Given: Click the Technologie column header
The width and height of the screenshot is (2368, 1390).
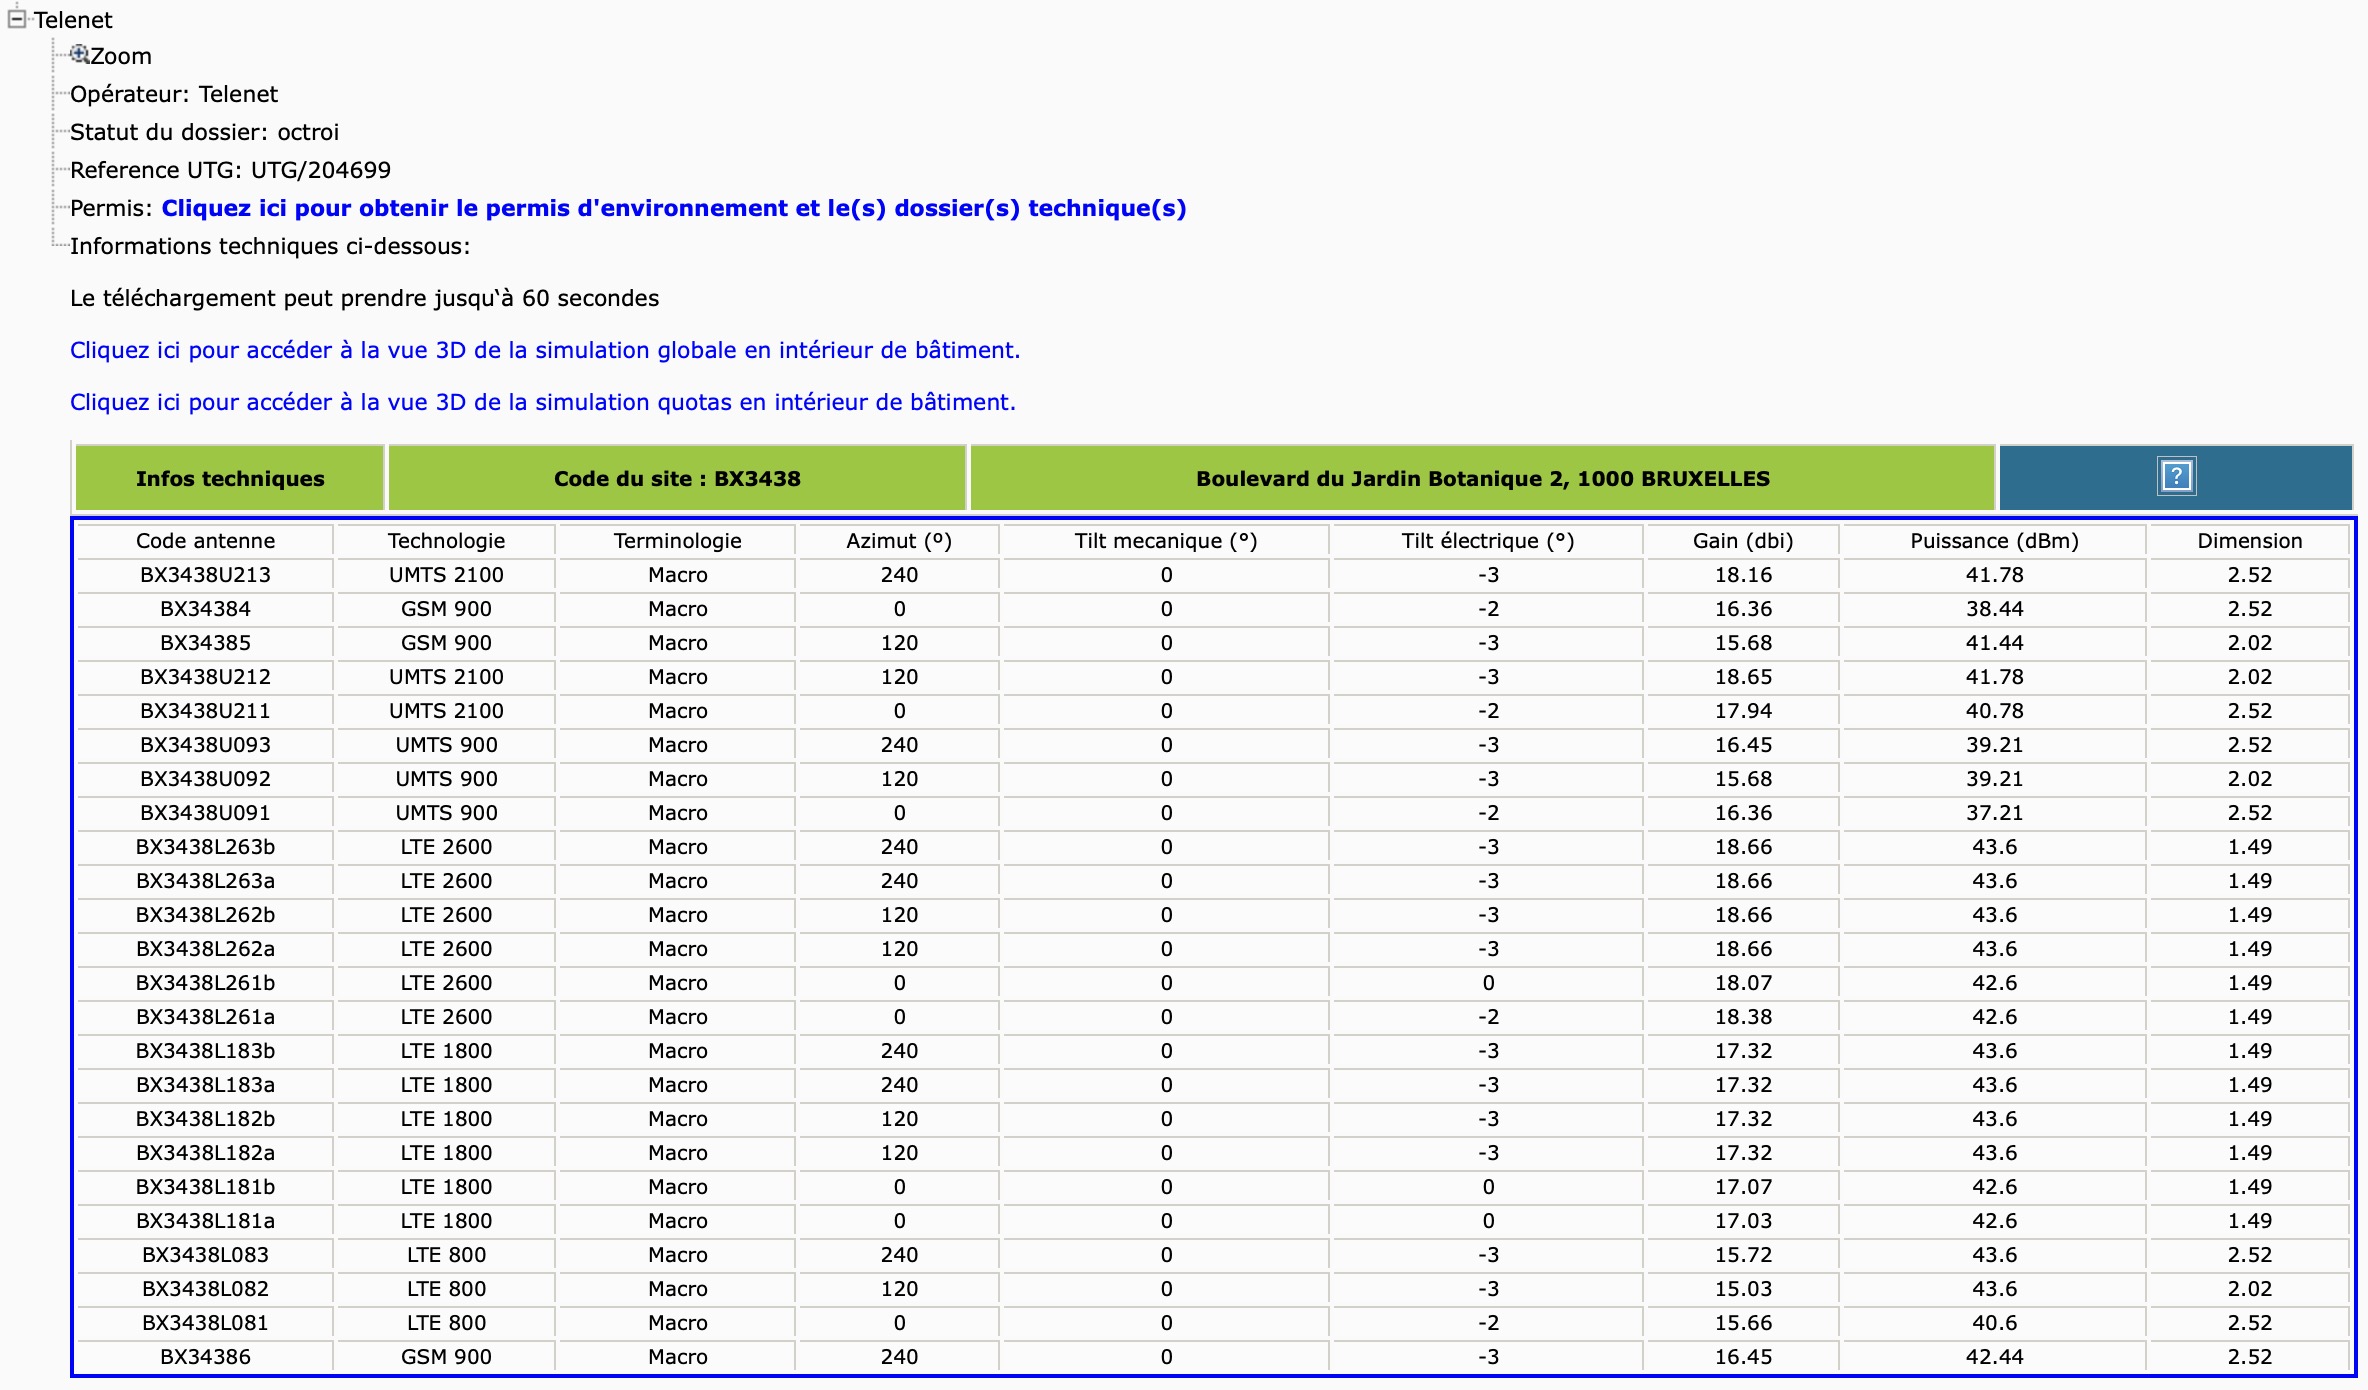Looking at the screenshot, I should [446, 541].
